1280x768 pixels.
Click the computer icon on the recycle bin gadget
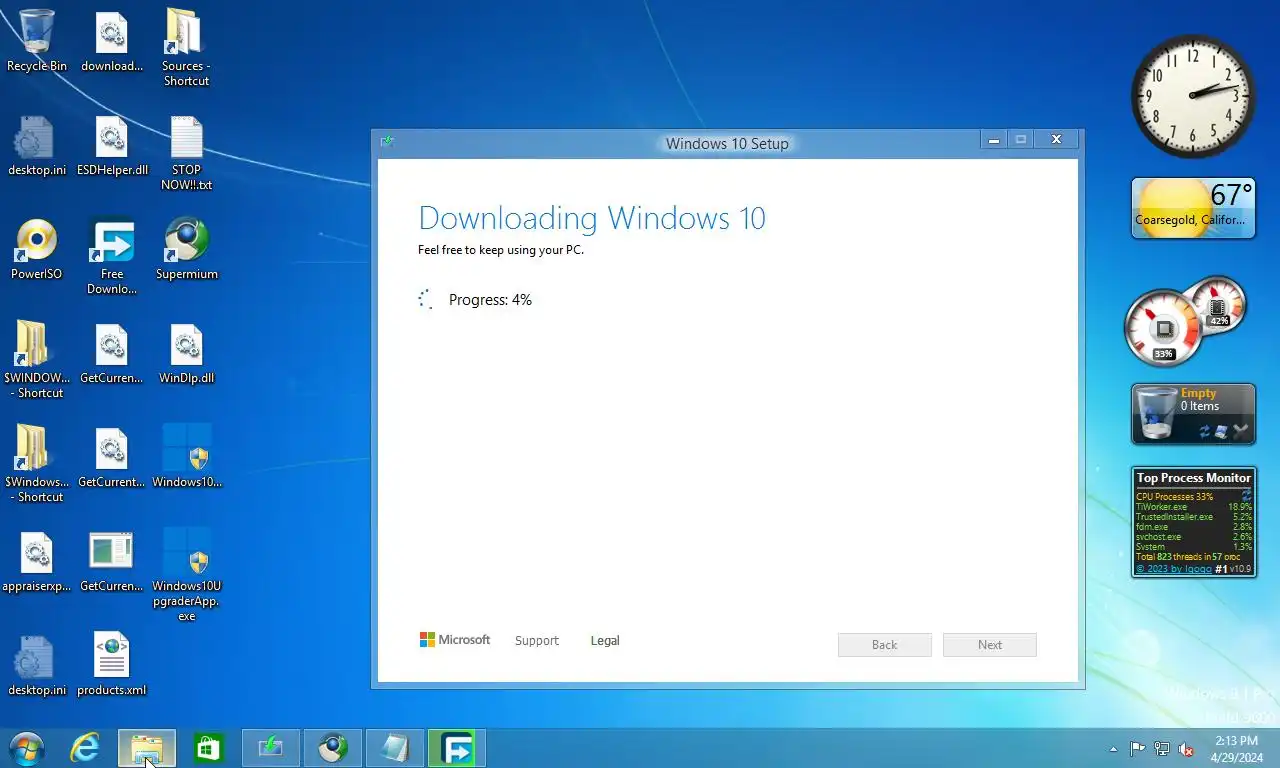(1222, 431)
